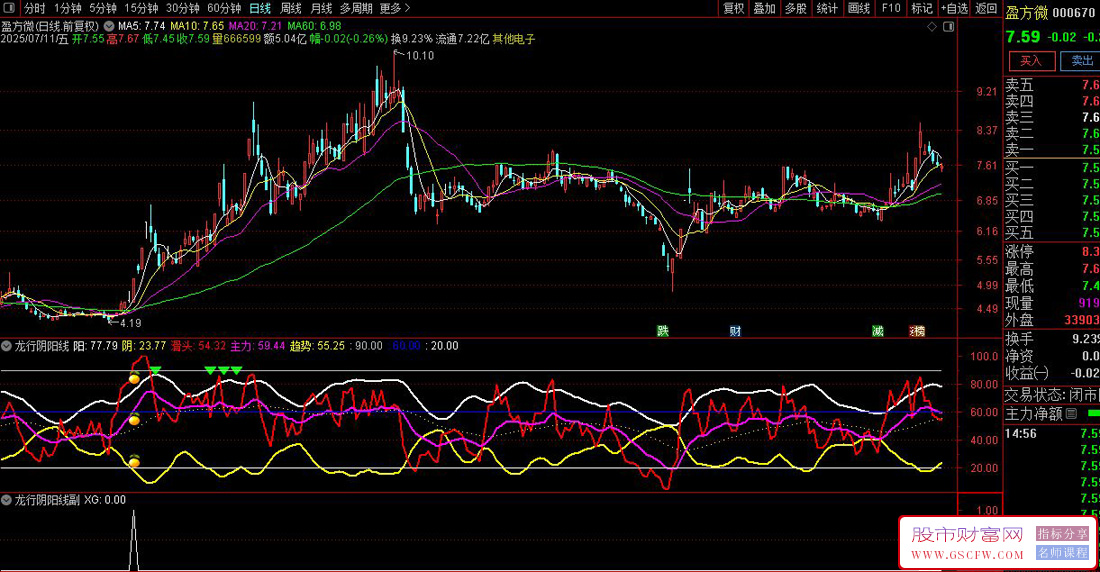Select the 月线 monthly chart tab

(x=321, y=8)
